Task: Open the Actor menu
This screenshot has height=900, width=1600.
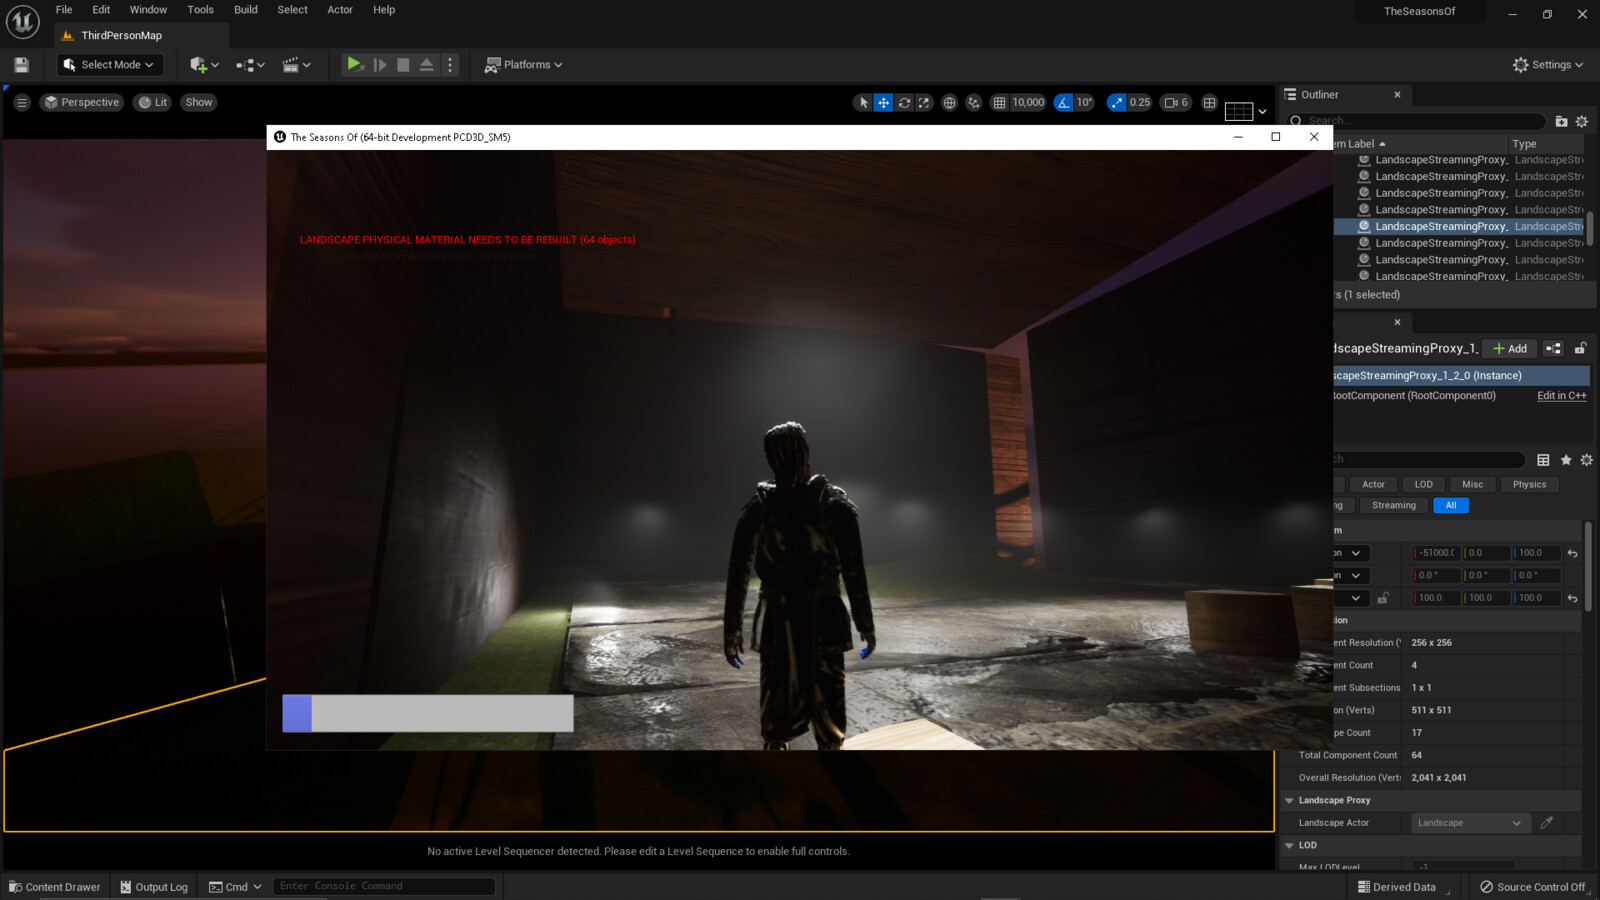Action: (340, 10)
